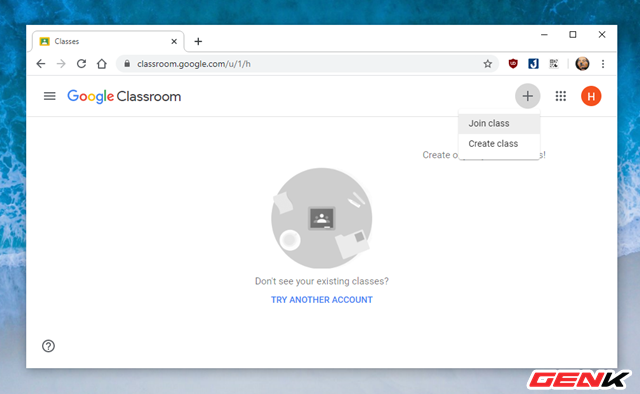Focus the address bar URL field

306,64
